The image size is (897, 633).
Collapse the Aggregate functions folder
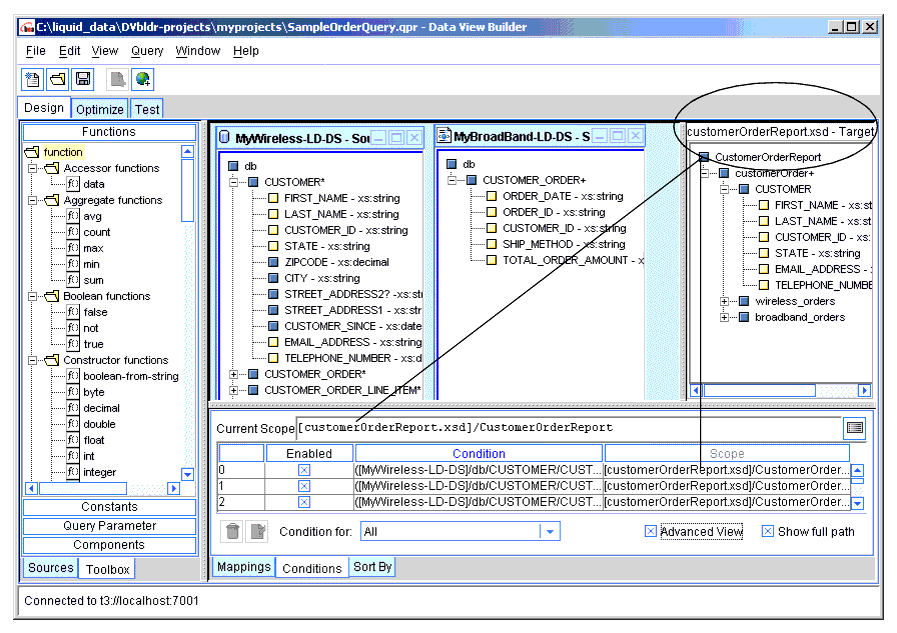pos(33,200)
